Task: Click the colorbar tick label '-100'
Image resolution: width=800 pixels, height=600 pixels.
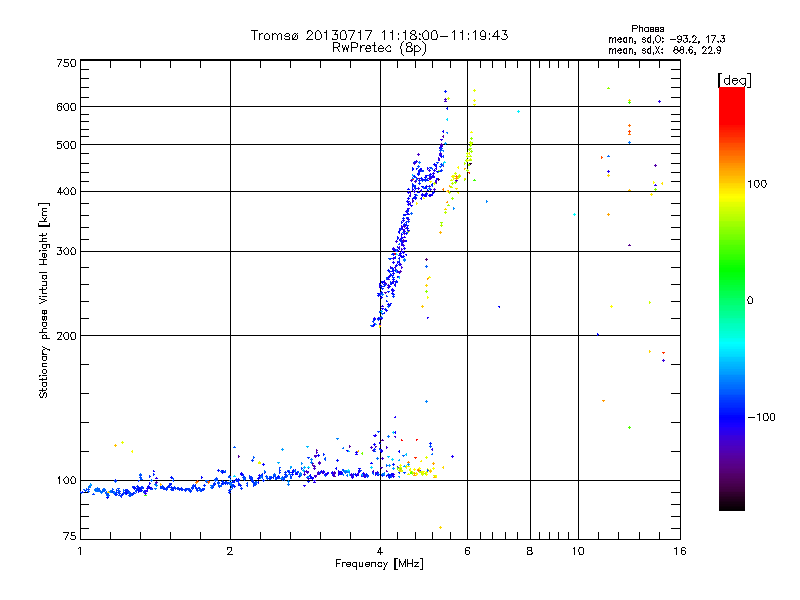Action: [x=762, y=417]
